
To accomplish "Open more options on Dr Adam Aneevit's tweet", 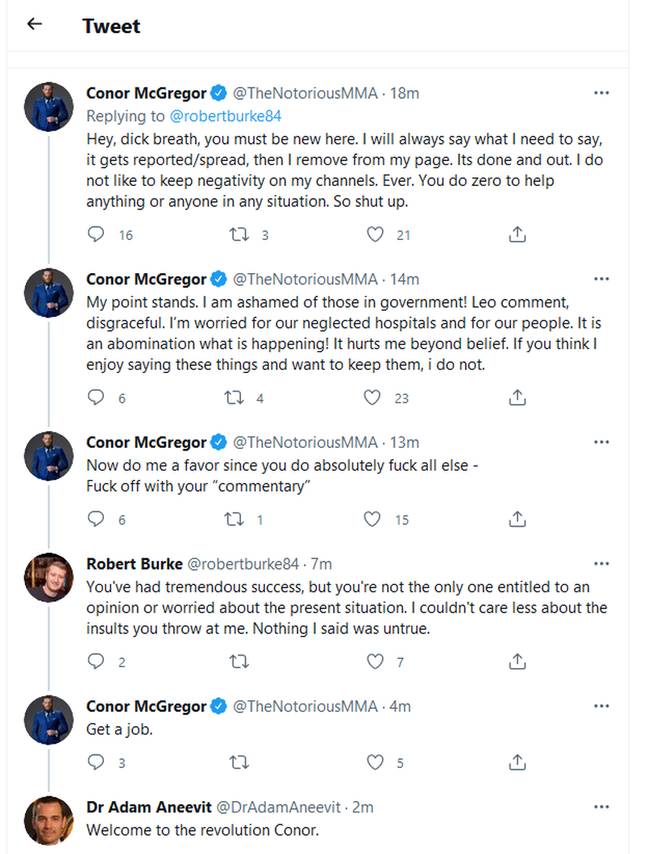I will [x=601, y=807].
